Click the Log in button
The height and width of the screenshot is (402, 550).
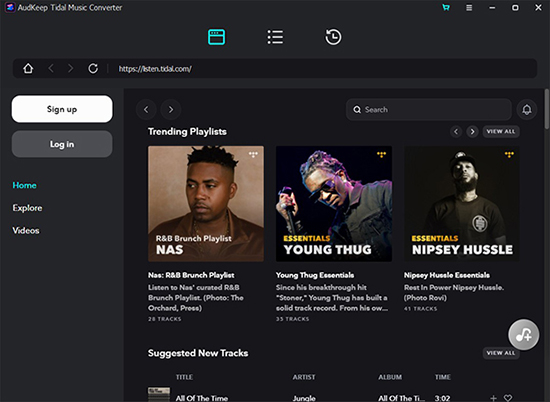tap(62, 144)
